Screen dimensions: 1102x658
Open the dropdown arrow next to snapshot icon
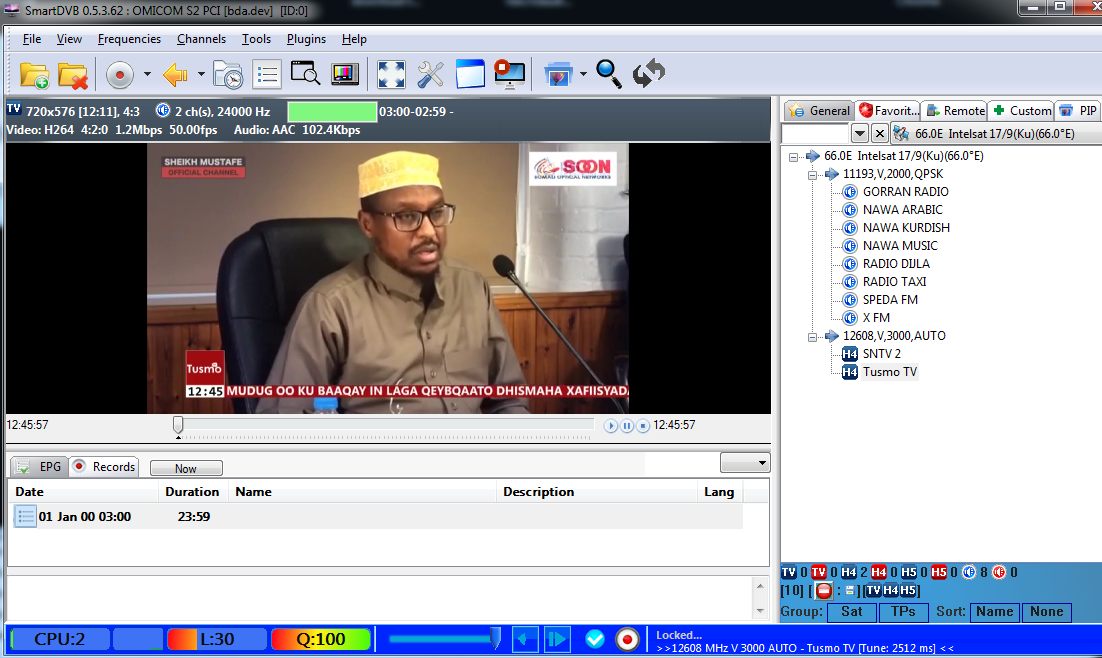[x=583, y=74]
